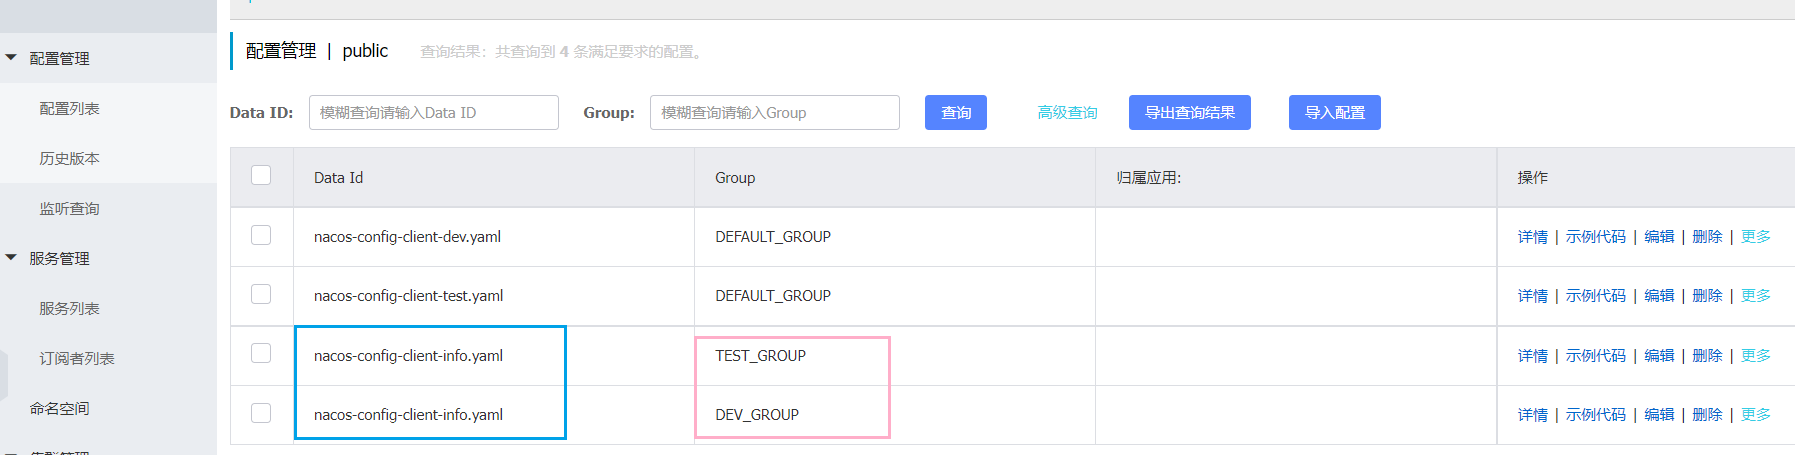Open 监听查询 in the sidebar
The image size is (1795, 455).
pyautogui.click(x=69, y=208)
